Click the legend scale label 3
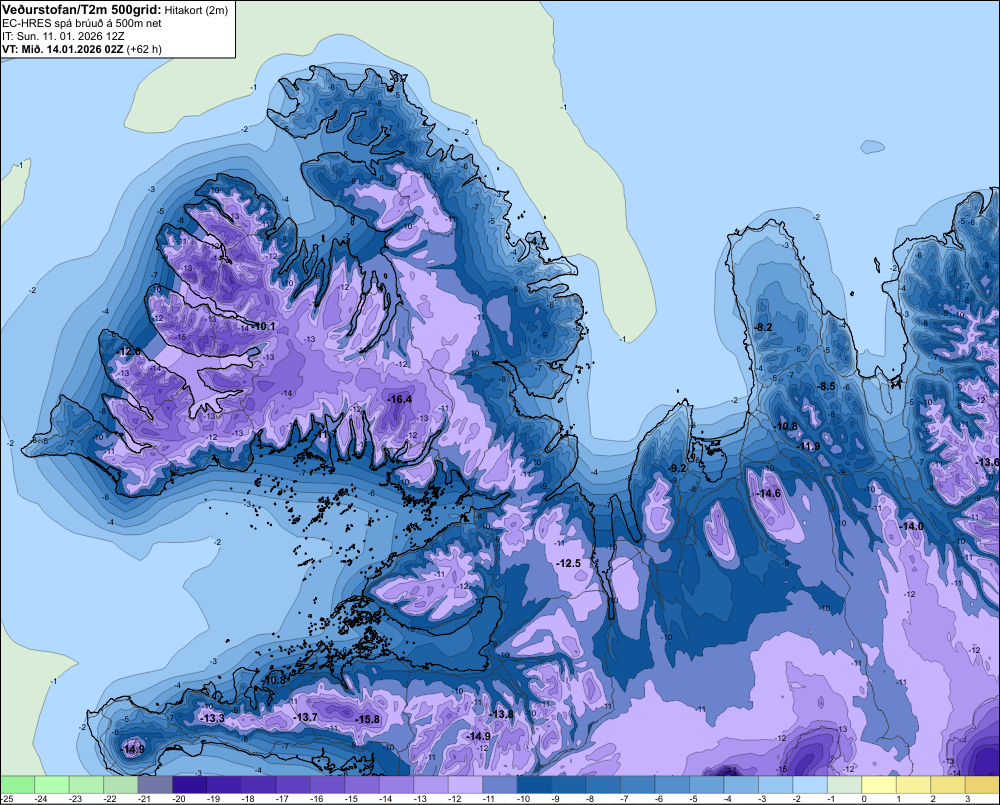Viewport: 1000px width, 805px height. pos(967,799)
